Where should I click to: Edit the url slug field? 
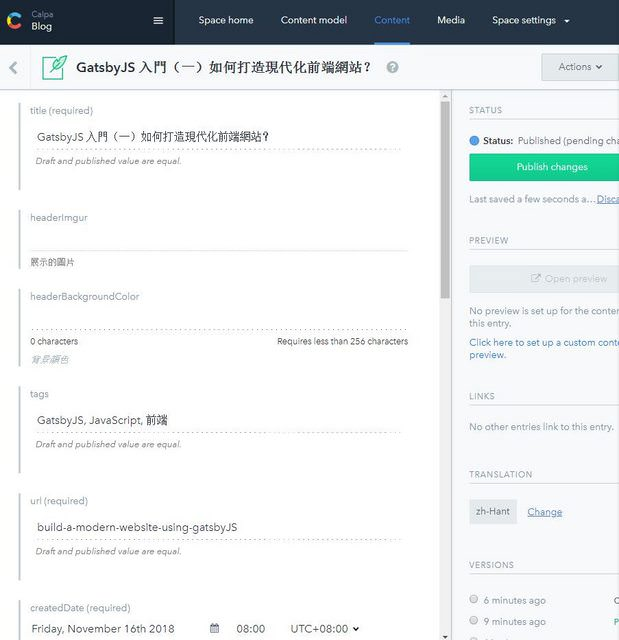point(219,527)
